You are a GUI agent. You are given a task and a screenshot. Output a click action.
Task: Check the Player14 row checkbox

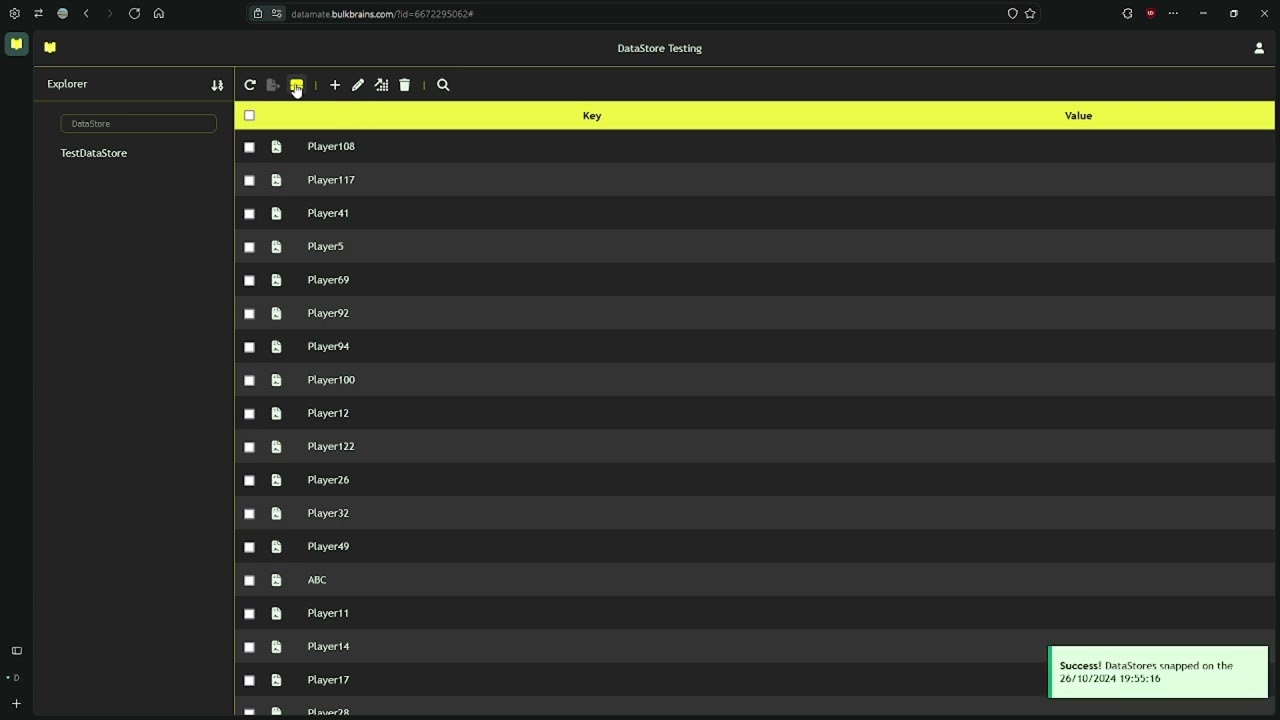[x=249, y=647]
